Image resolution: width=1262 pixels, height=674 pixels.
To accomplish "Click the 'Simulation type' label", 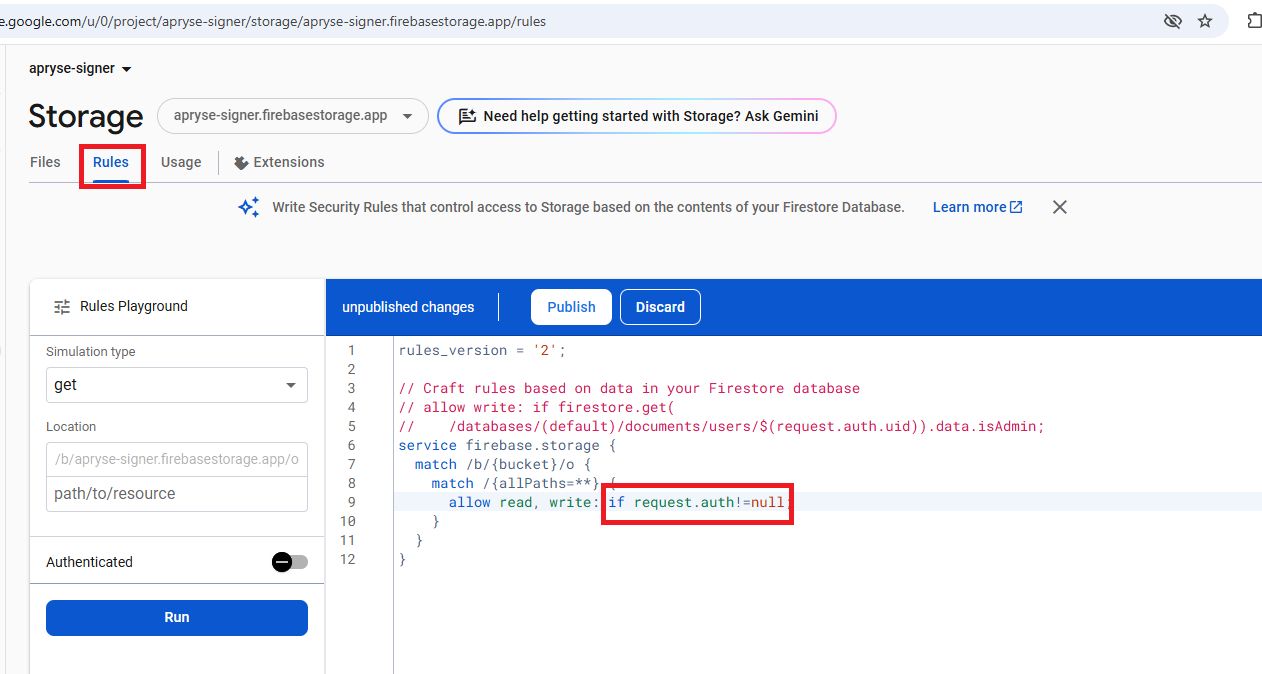I will coord(91,352).
